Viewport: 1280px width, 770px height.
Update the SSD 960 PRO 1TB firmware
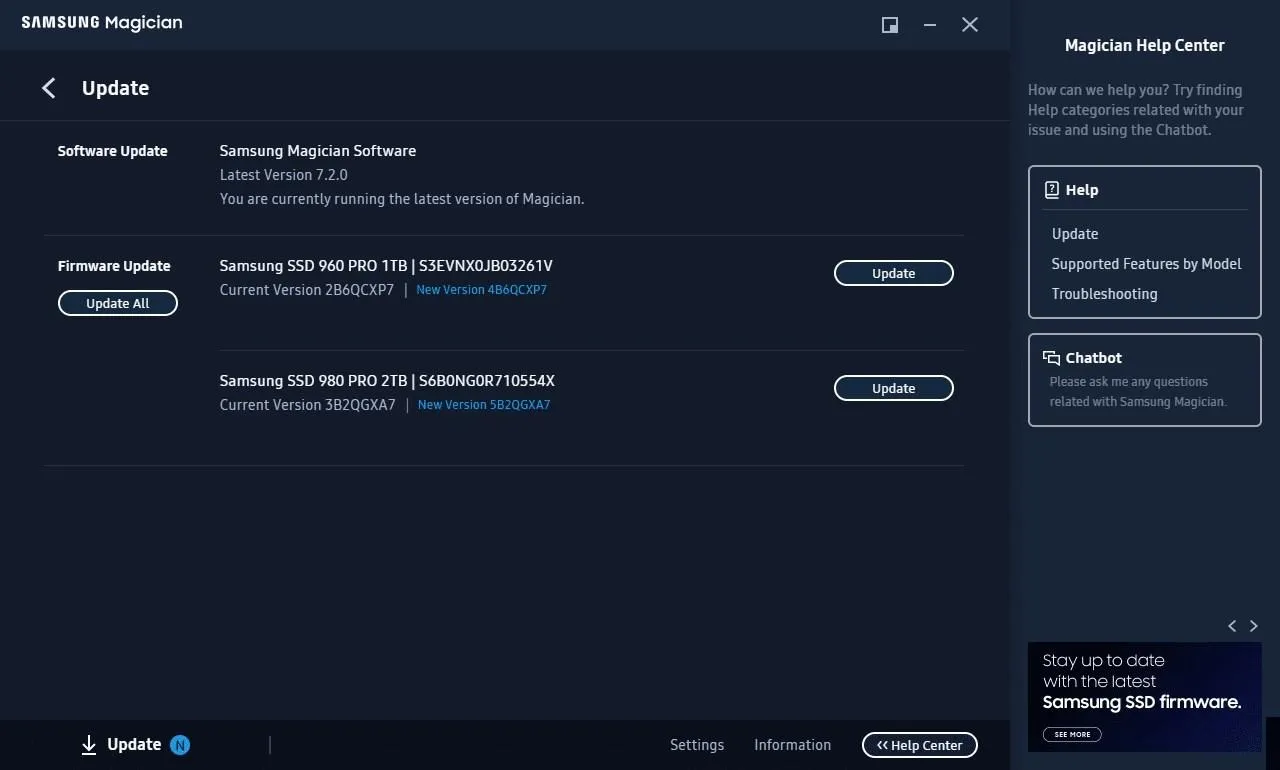pos(894,273)
